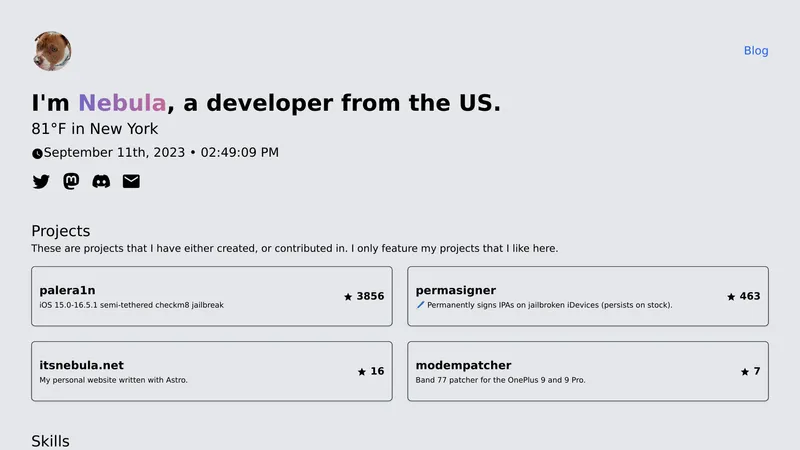Click the star icon on modempatcher card

tap(745, 372)
